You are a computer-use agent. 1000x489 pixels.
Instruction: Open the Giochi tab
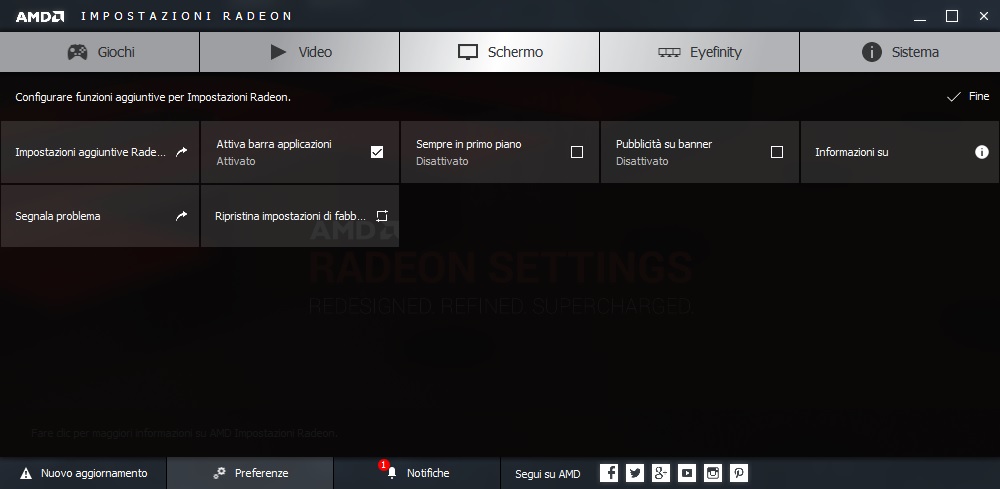tap(99, 52)
